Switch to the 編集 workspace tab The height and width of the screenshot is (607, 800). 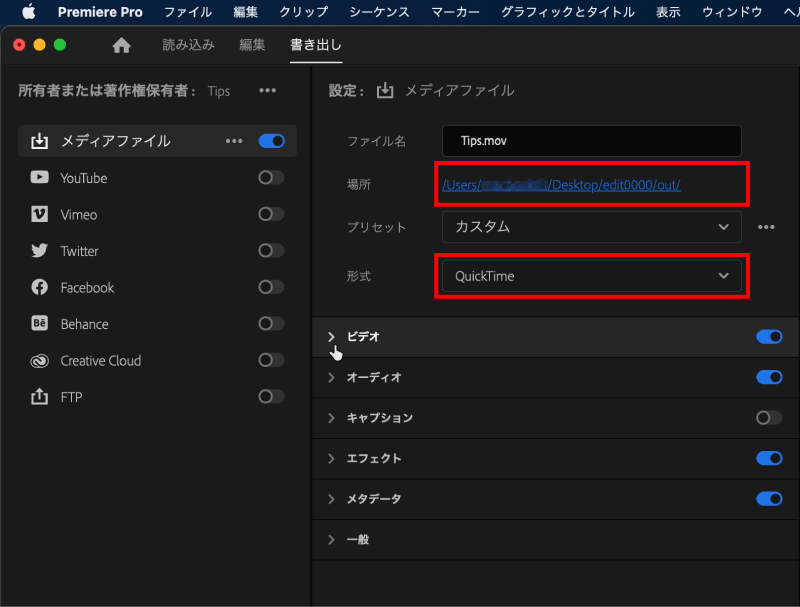click(252, 45)
